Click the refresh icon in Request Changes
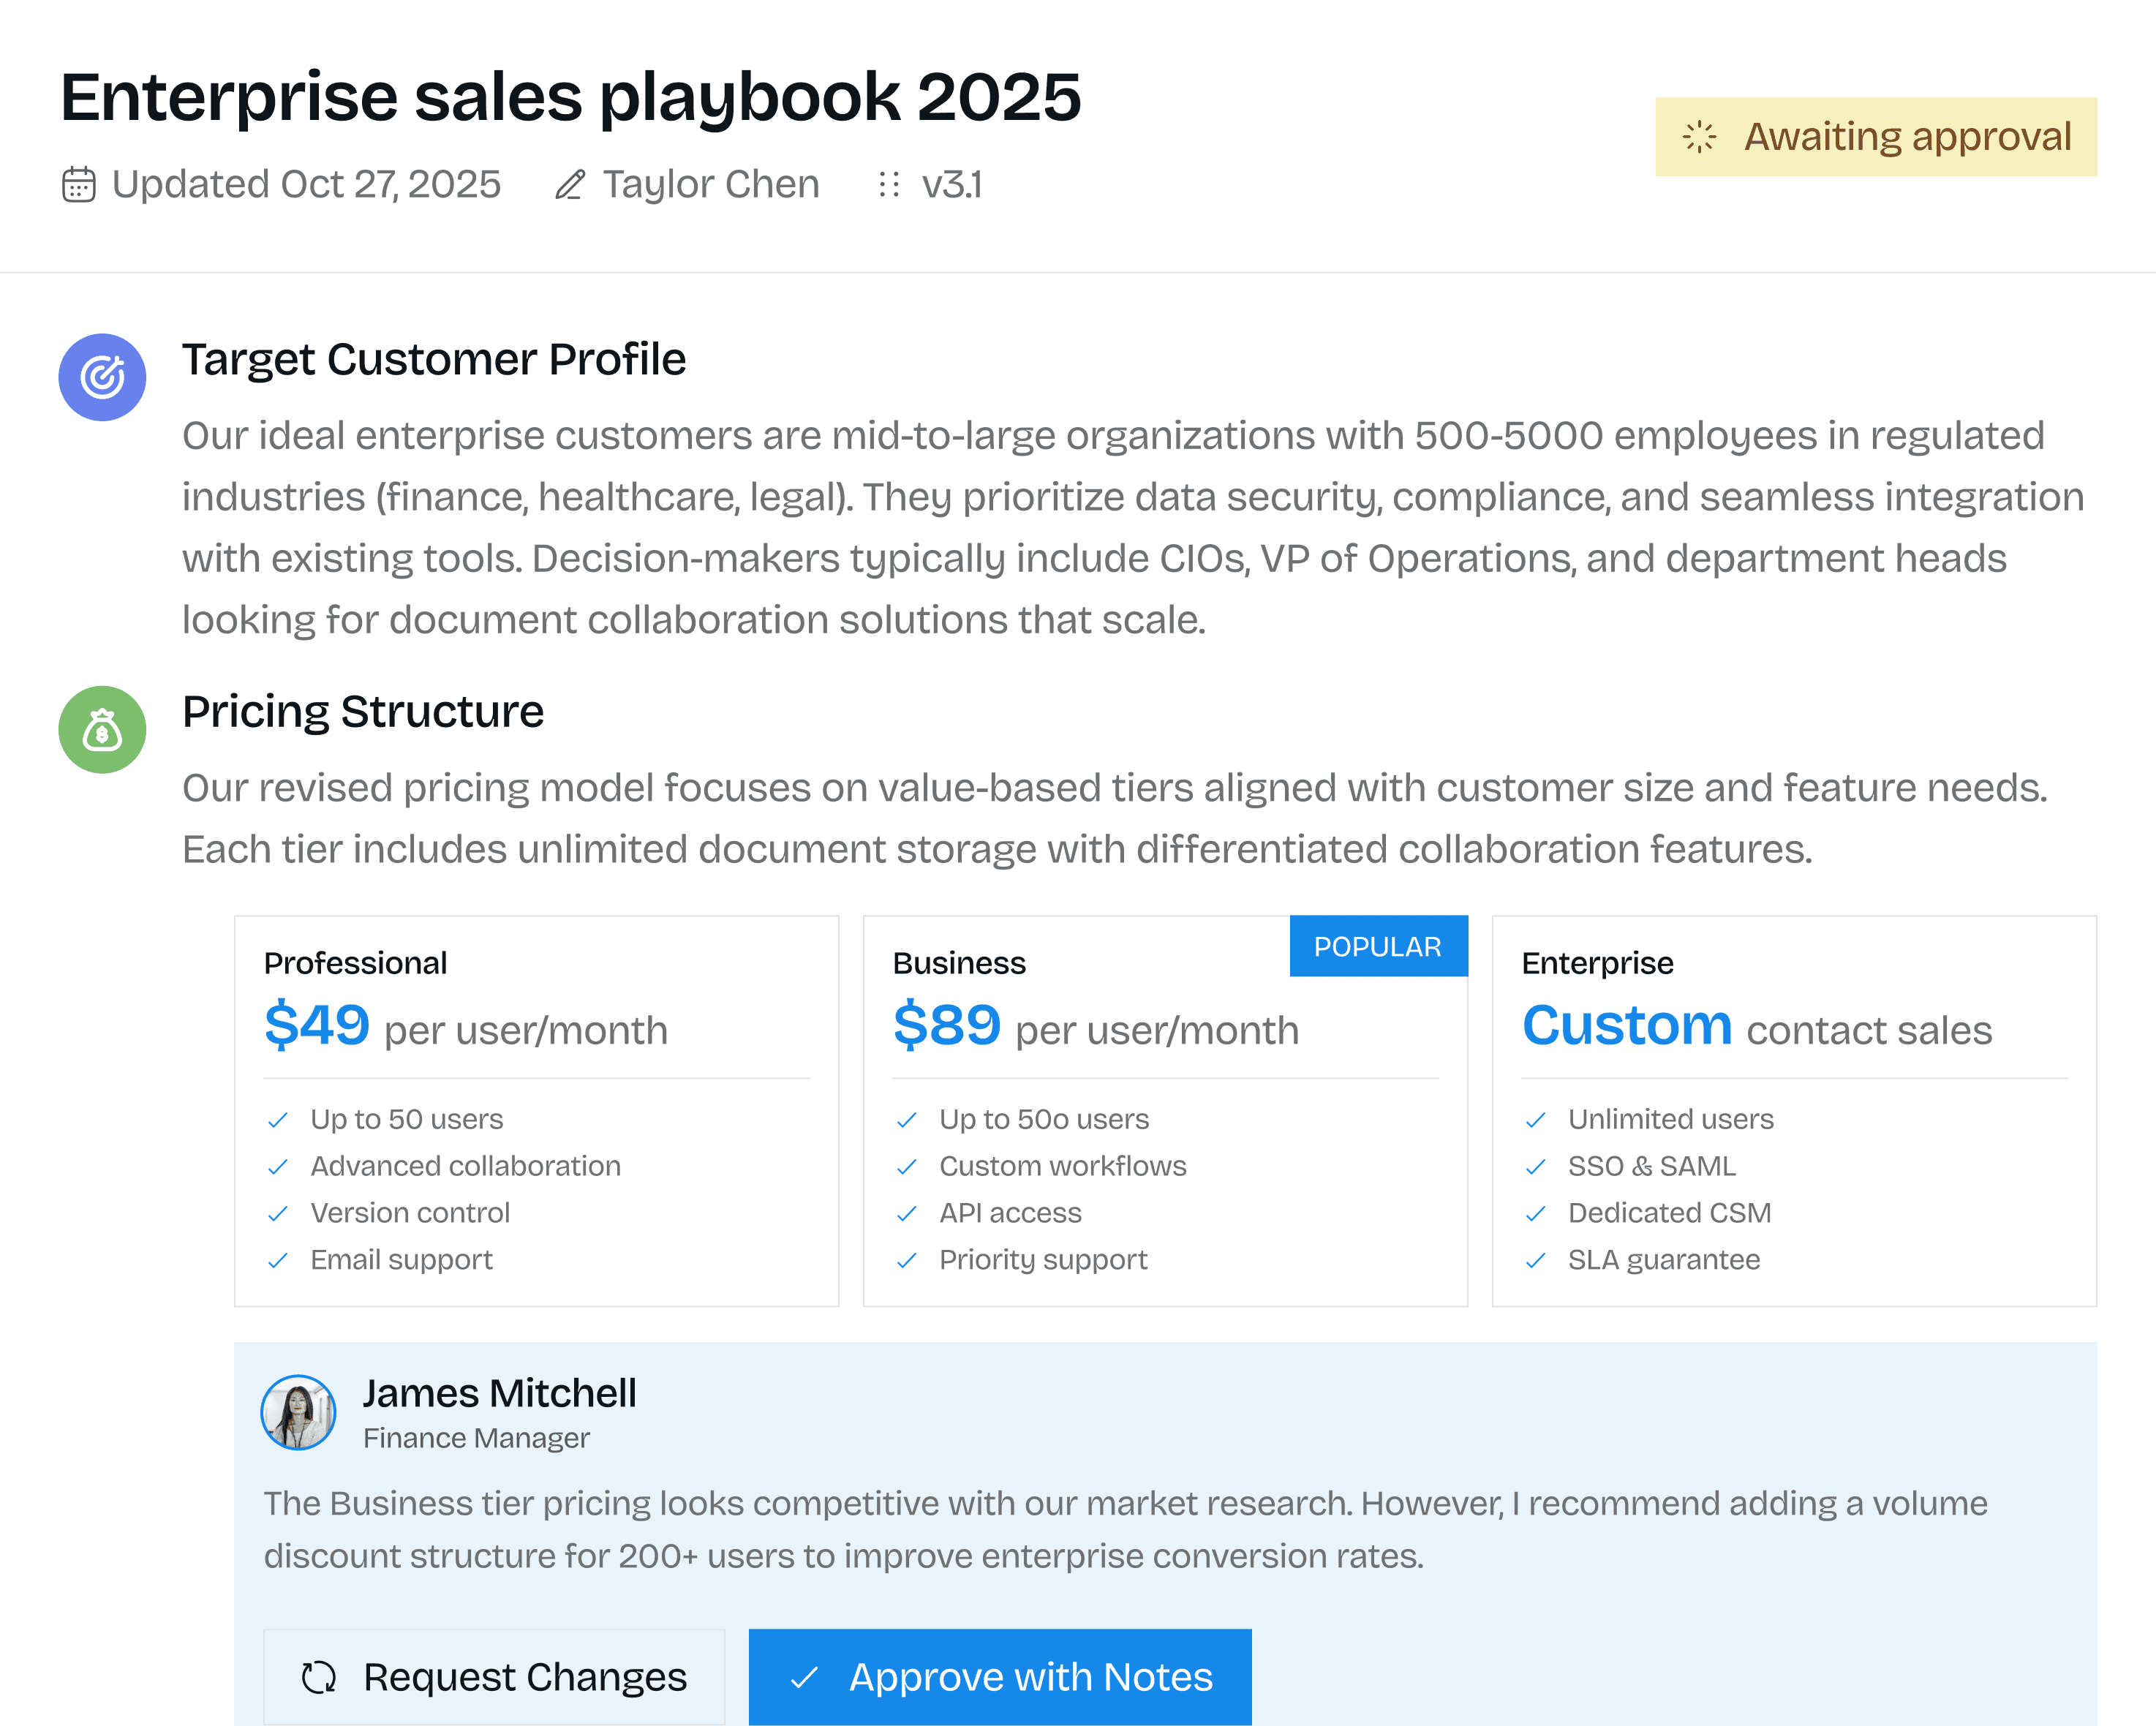This screenshot has width=2156, height=1726. (x=319, y=1677)
